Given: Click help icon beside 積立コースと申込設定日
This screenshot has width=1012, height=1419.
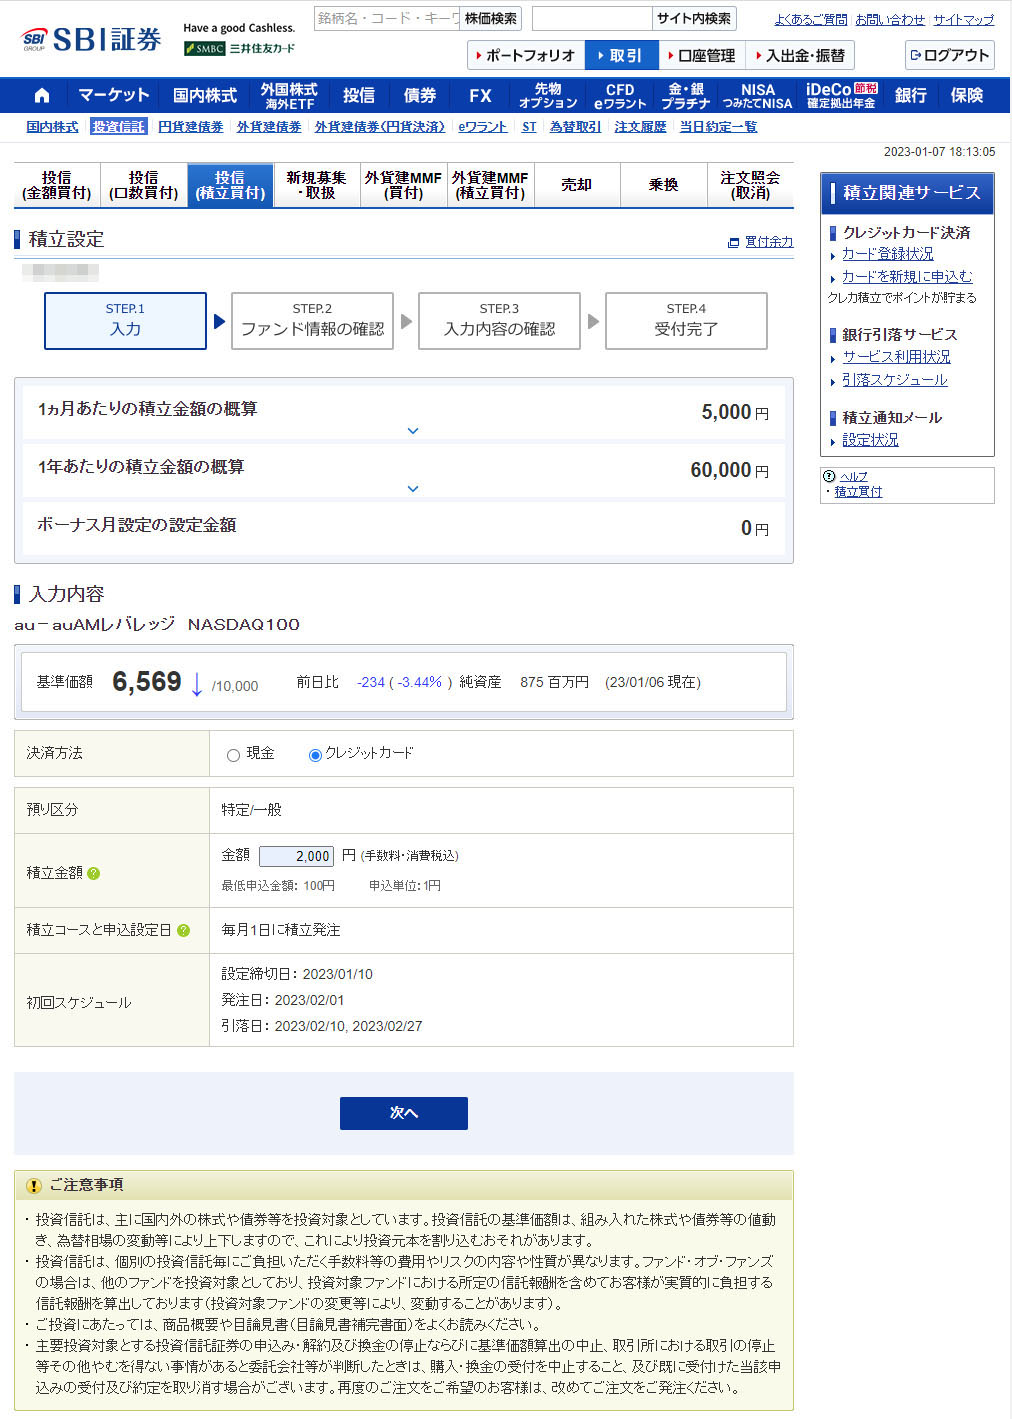Looking at the screenshot, I should pos(184,930).
